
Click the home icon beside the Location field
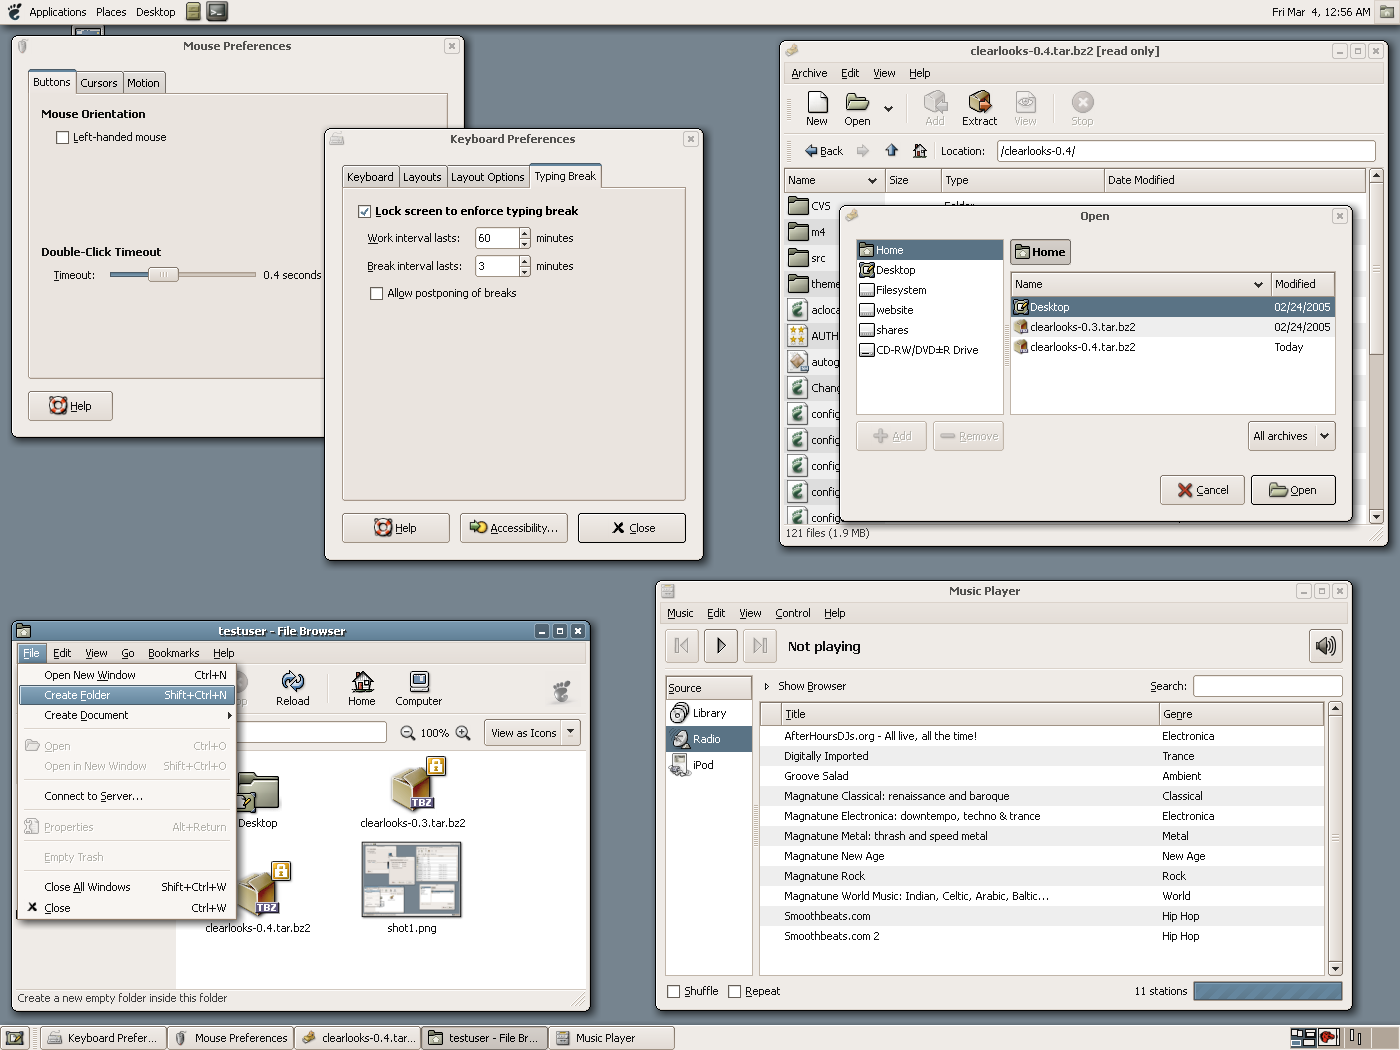[919, 151]
